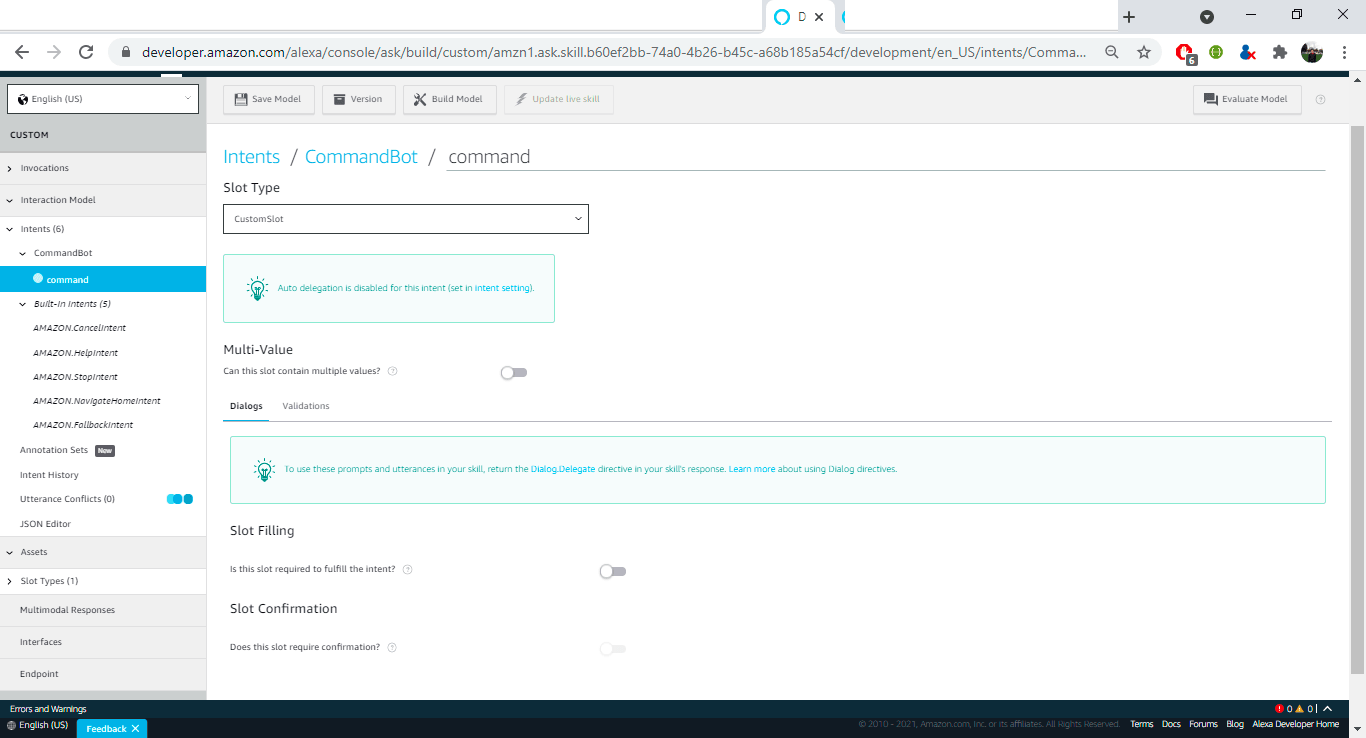The height and width of the screenshot is (738, 1366).
Task: Click the lightbulb icon in Dialog directive notice
Action: [264, 469]
